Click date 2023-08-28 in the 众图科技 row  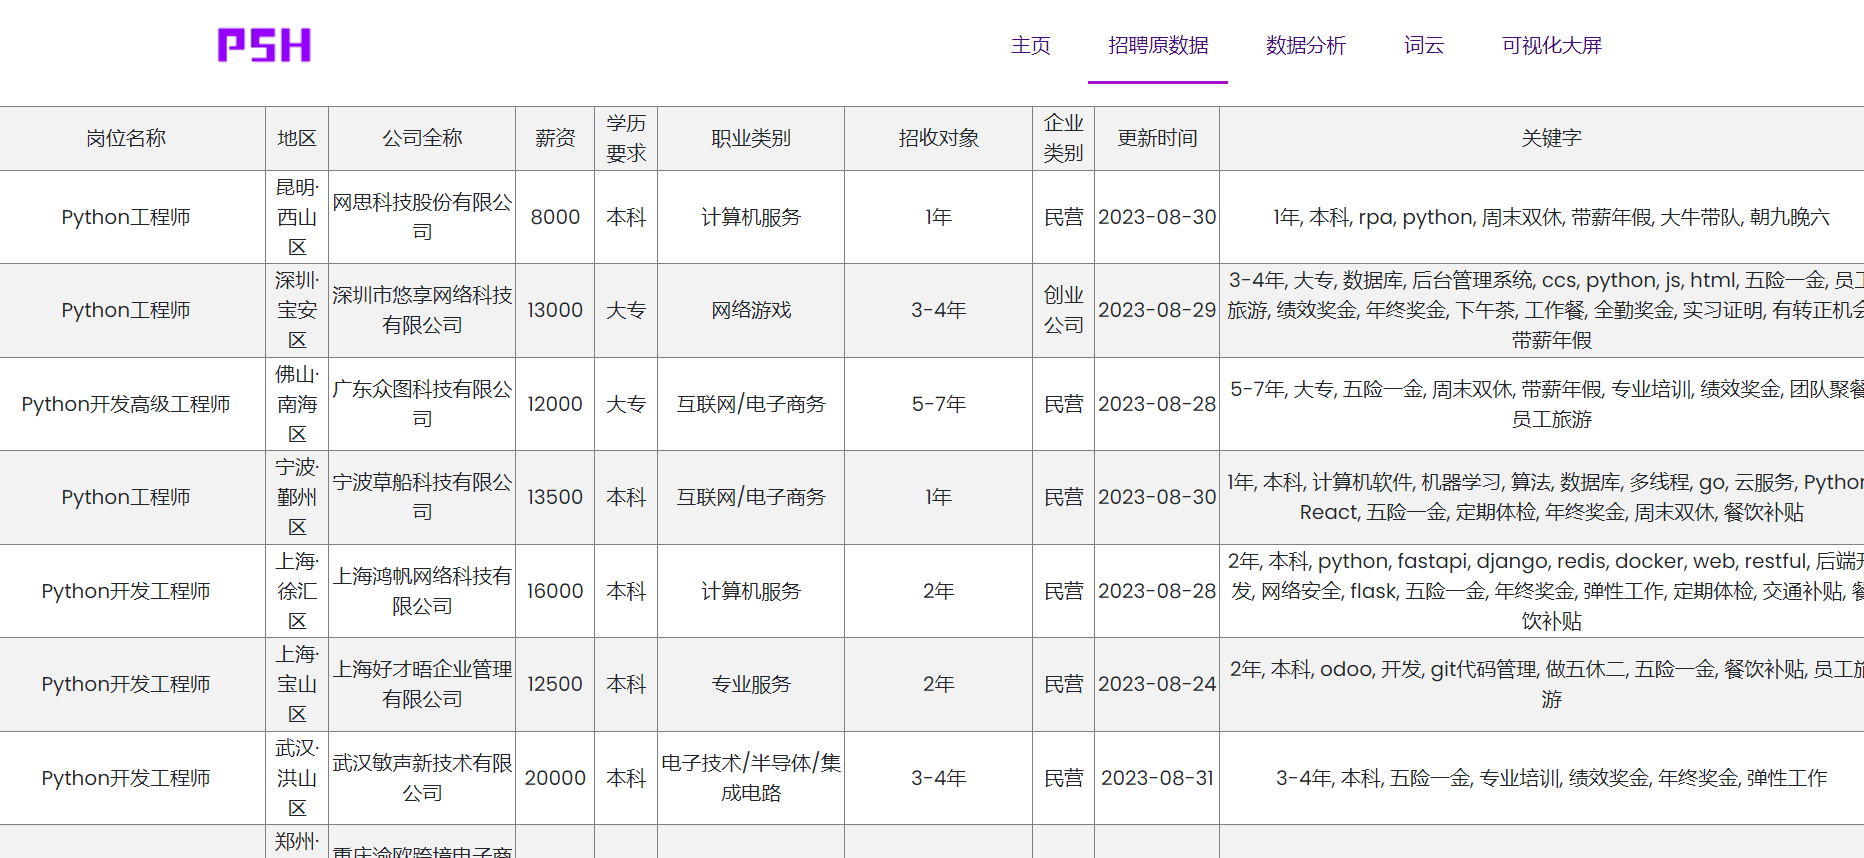[1157, 404]
